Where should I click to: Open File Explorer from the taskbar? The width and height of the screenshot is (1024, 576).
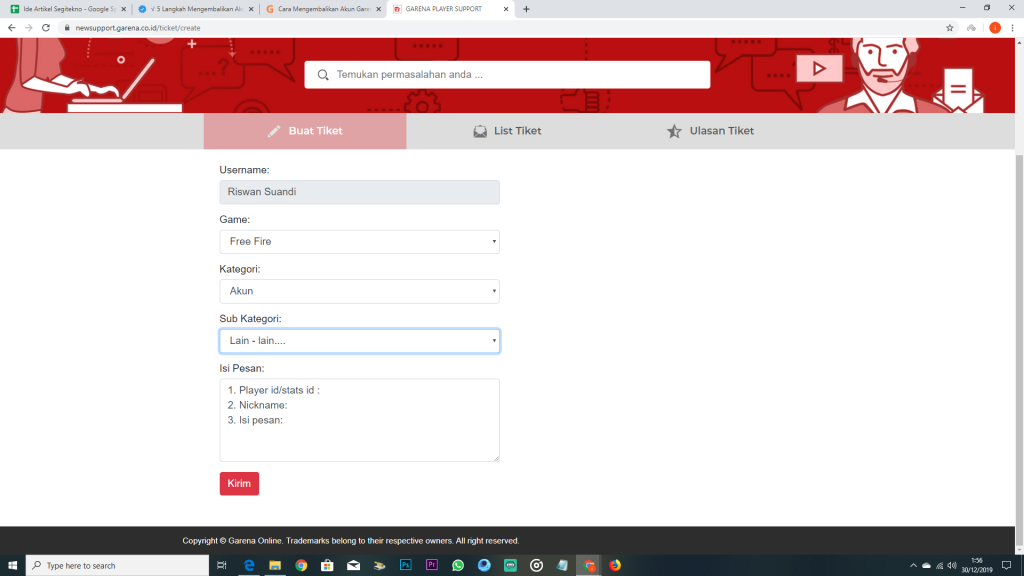275,566
